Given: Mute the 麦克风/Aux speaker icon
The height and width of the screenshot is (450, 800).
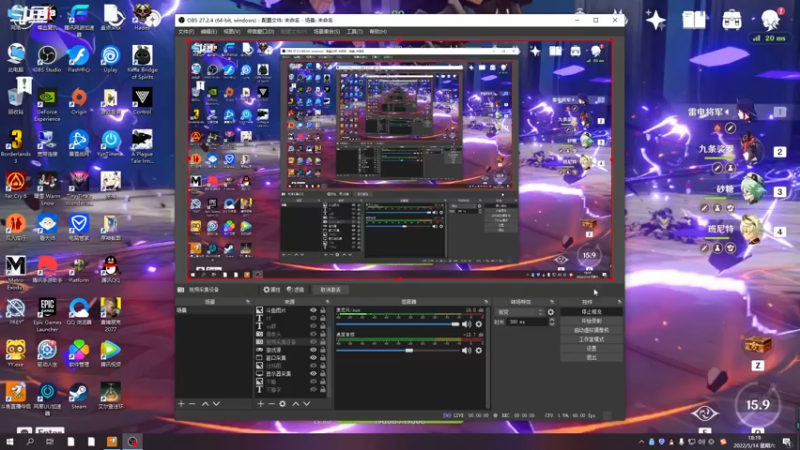Looking at the screenshot, I should coord(466,324).
